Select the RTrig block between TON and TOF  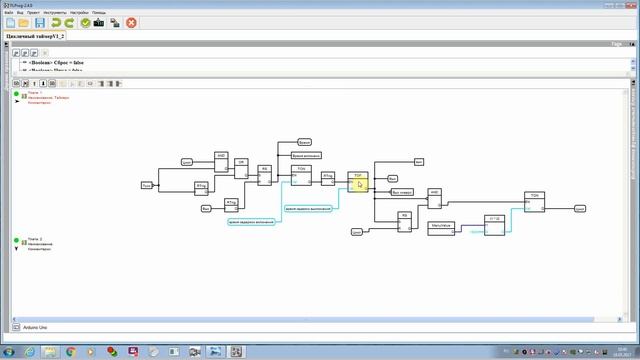(328, 179)
